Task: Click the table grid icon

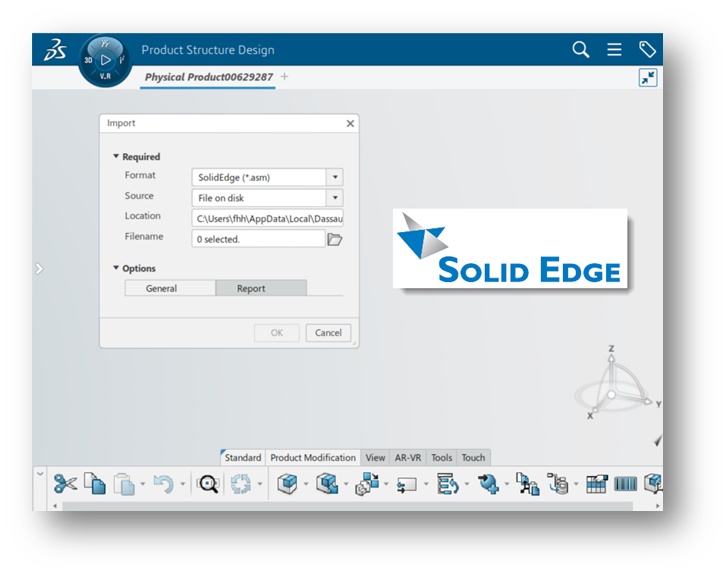Action: pyautogui.click(x=597, y=484)
